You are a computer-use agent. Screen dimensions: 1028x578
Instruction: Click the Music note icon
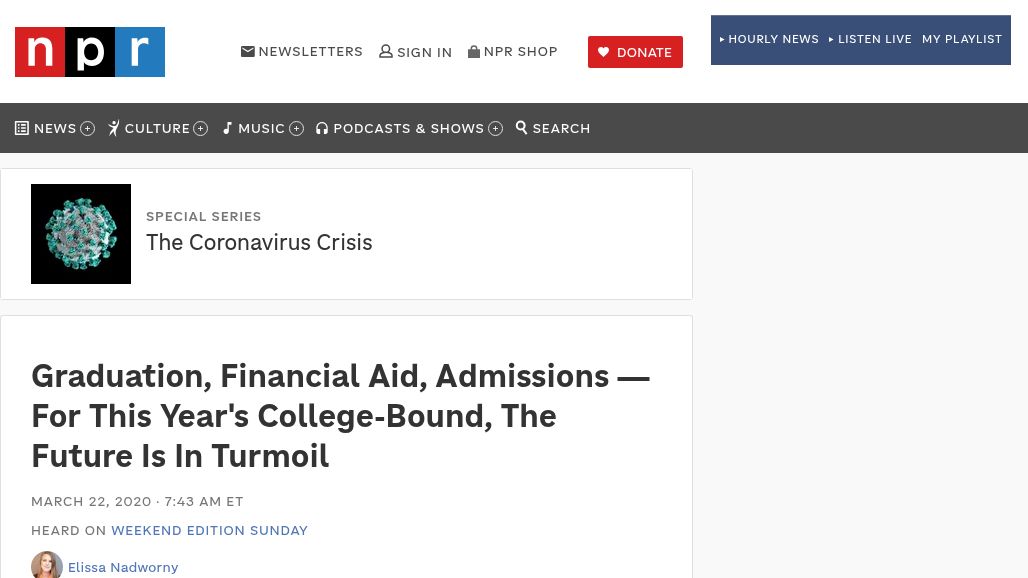pos(227,128)
